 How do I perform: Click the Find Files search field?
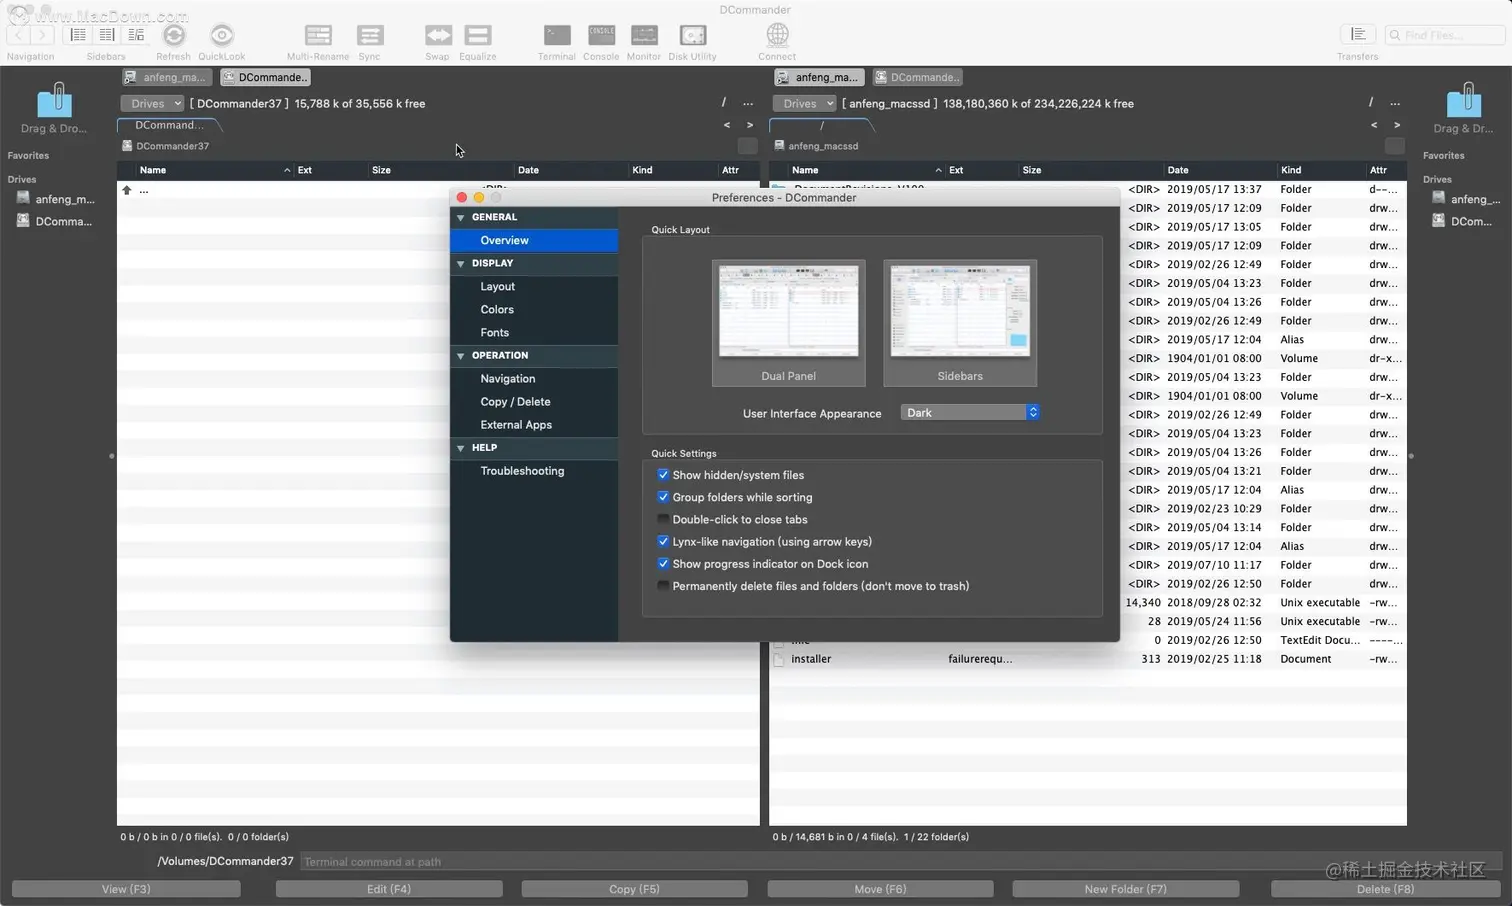1445,35
